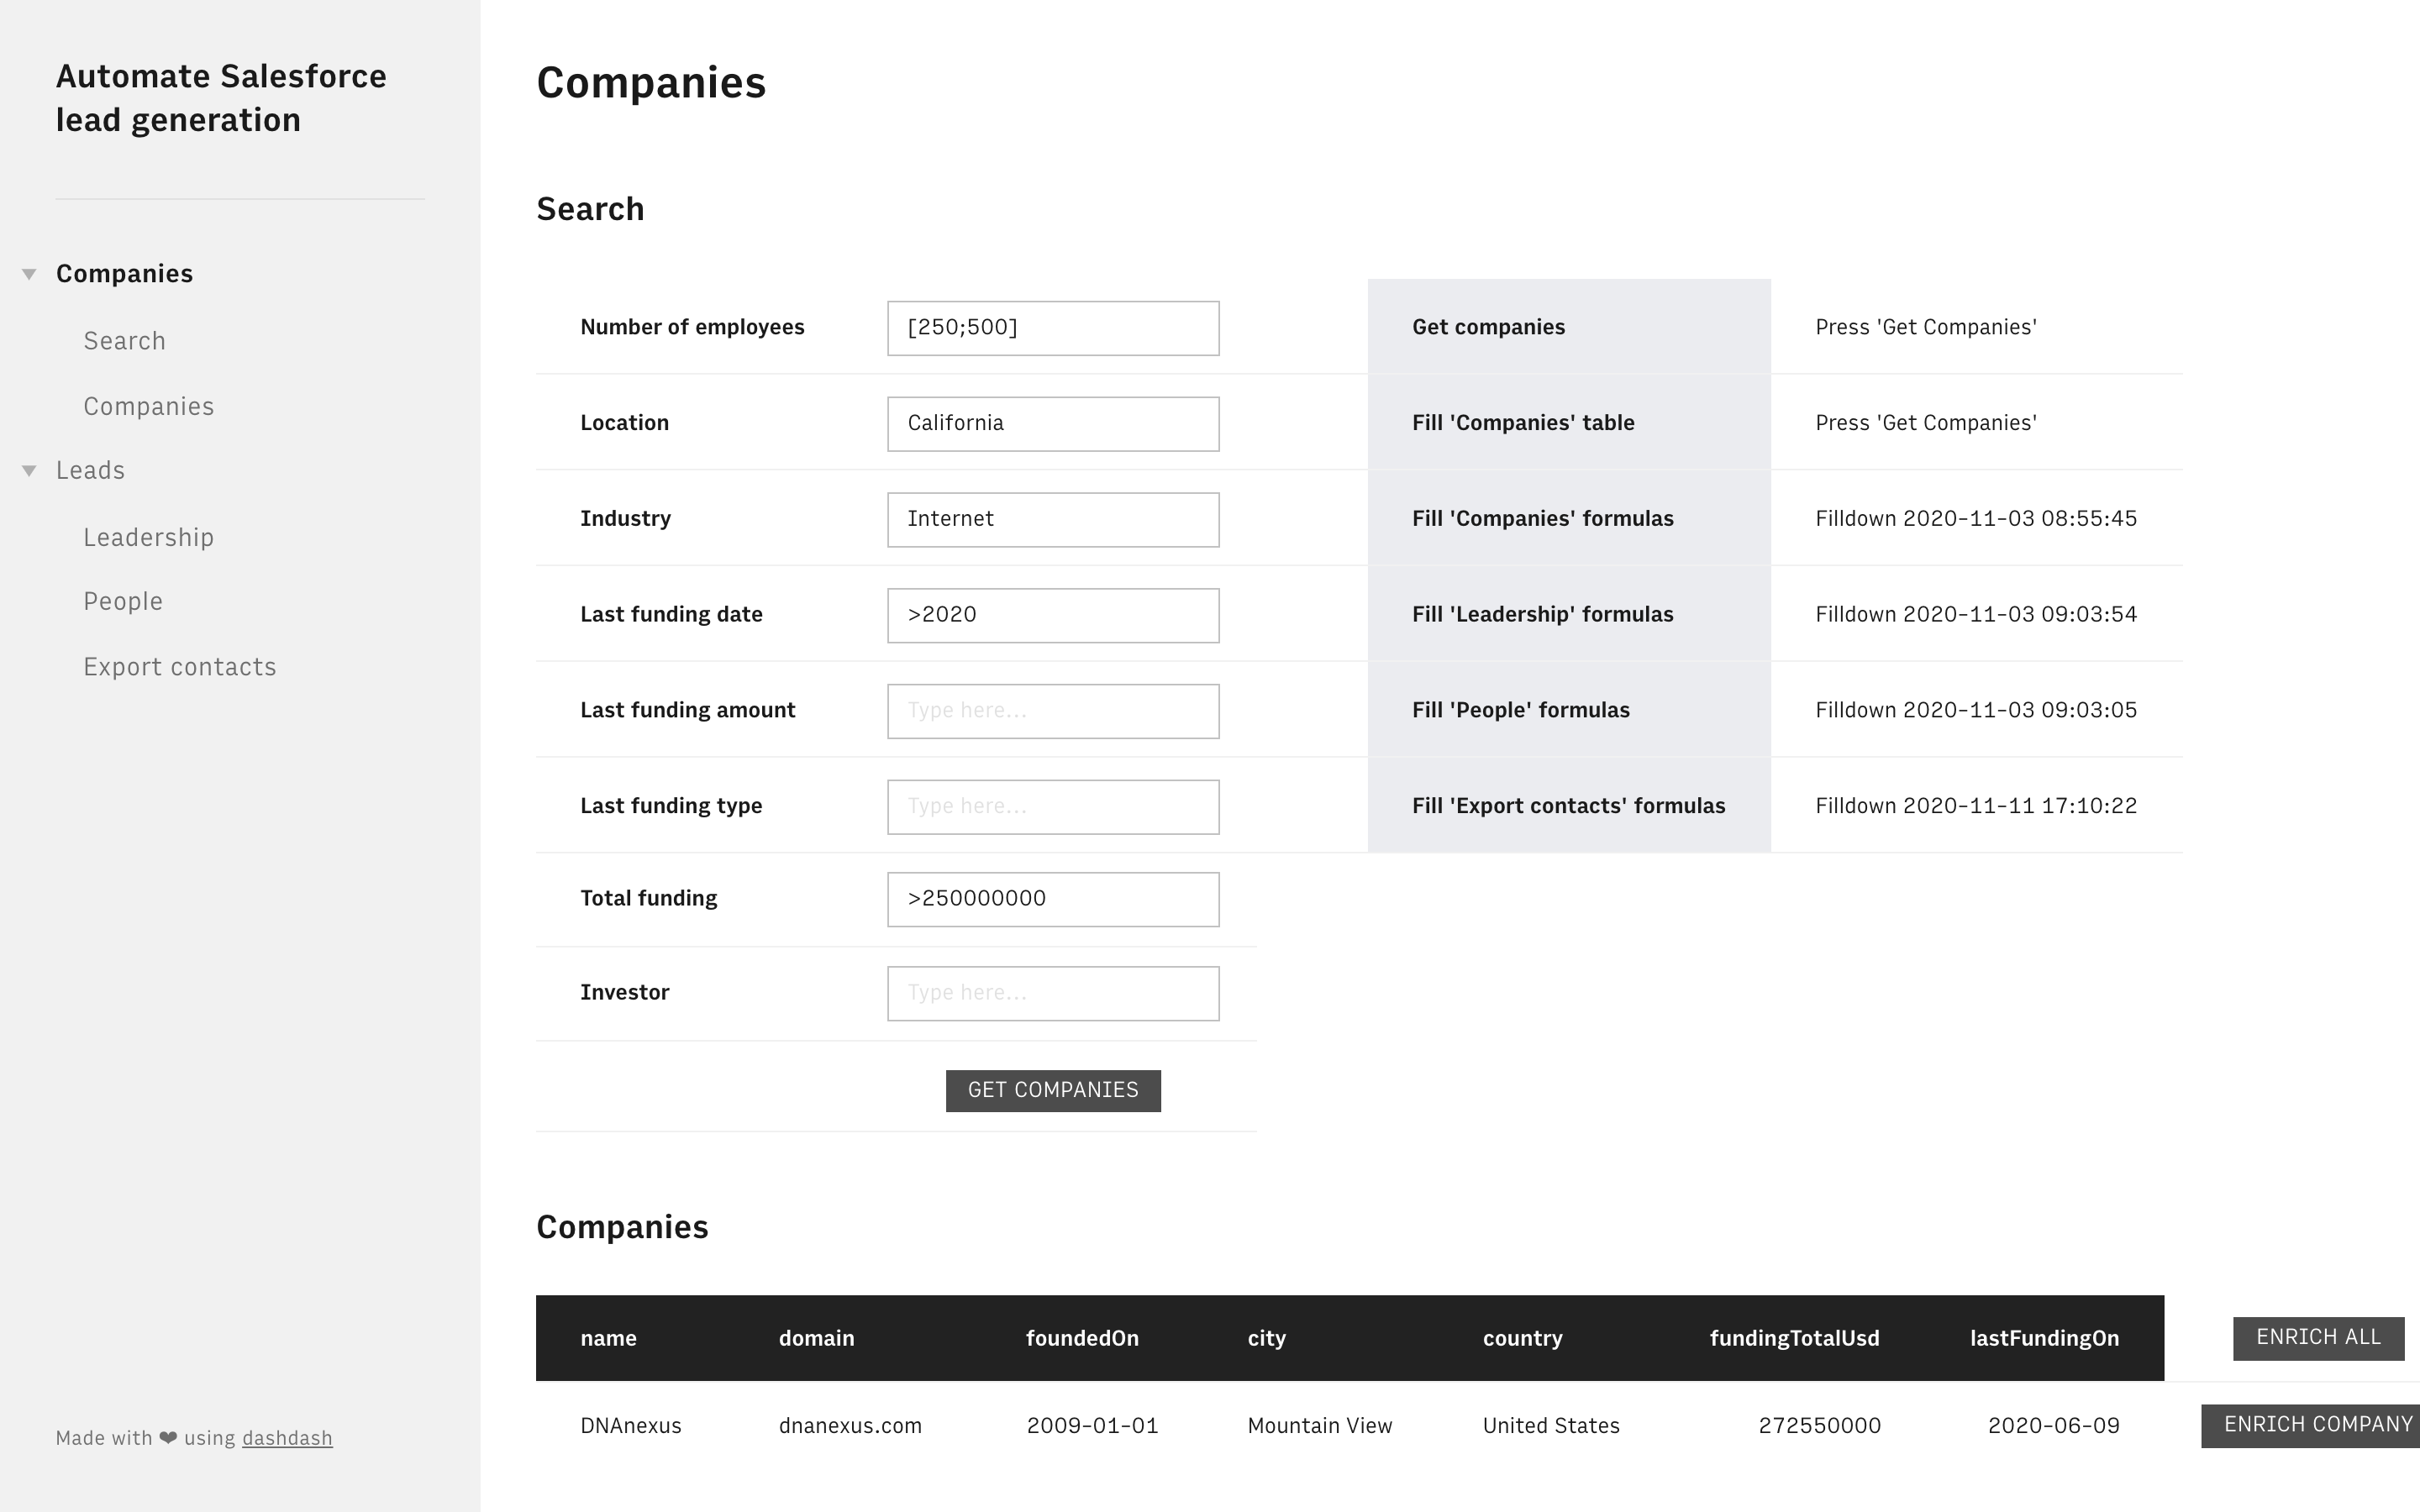
Task: Click the empty Investor input field
Action: click(1052, 993)
